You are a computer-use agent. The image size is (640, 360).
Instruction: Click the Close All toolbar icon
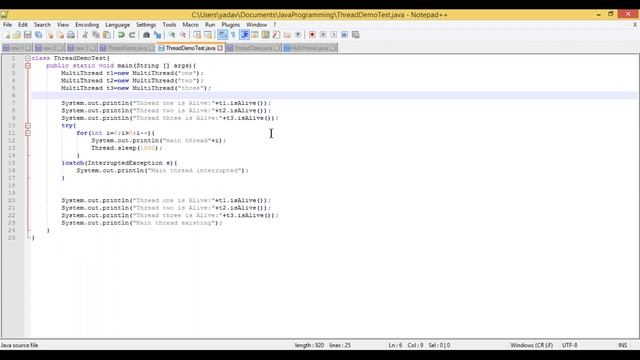(x=60, y=35)
